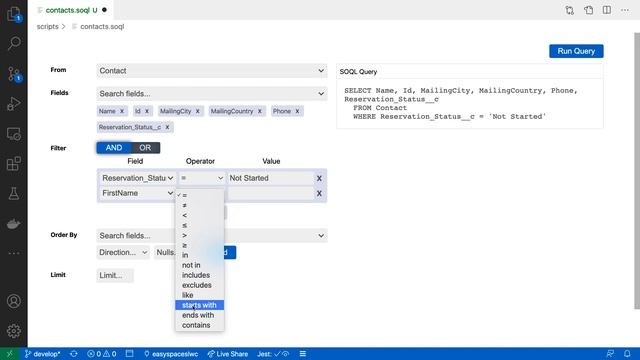Open editor More Actions ellipsis menu
Screen dimensions: 640x360
click(625, 10)
